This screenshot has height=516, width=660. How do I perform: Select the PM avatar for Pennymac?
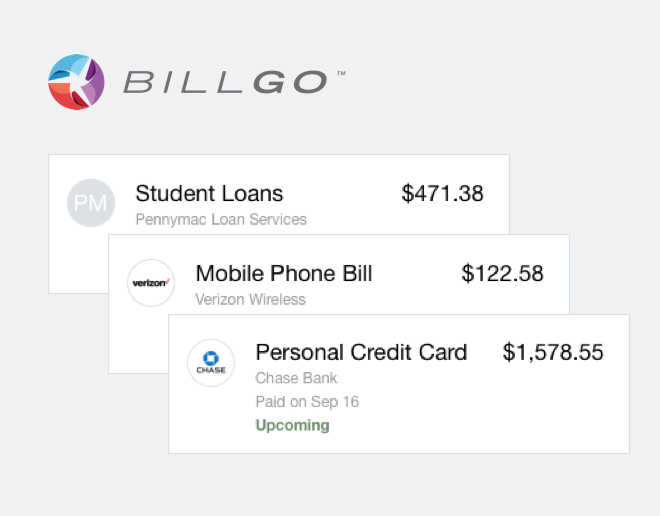tap(91, 203)
